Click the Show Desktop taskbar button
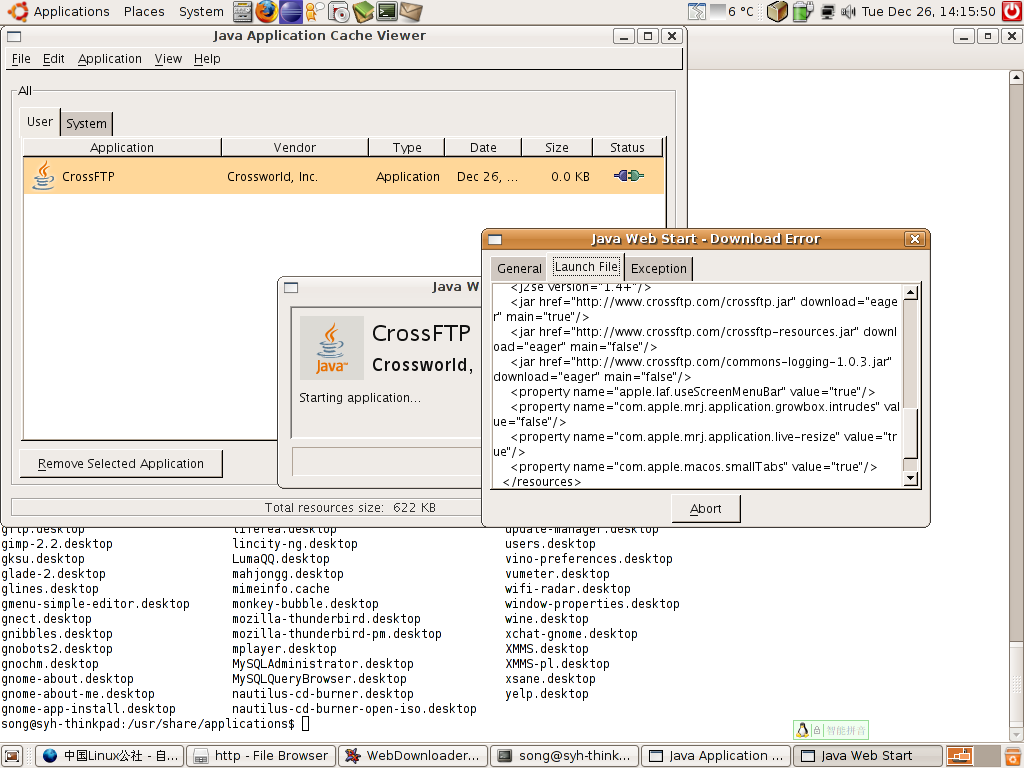Screen dimensions: 1024x768 click(12, 756)
